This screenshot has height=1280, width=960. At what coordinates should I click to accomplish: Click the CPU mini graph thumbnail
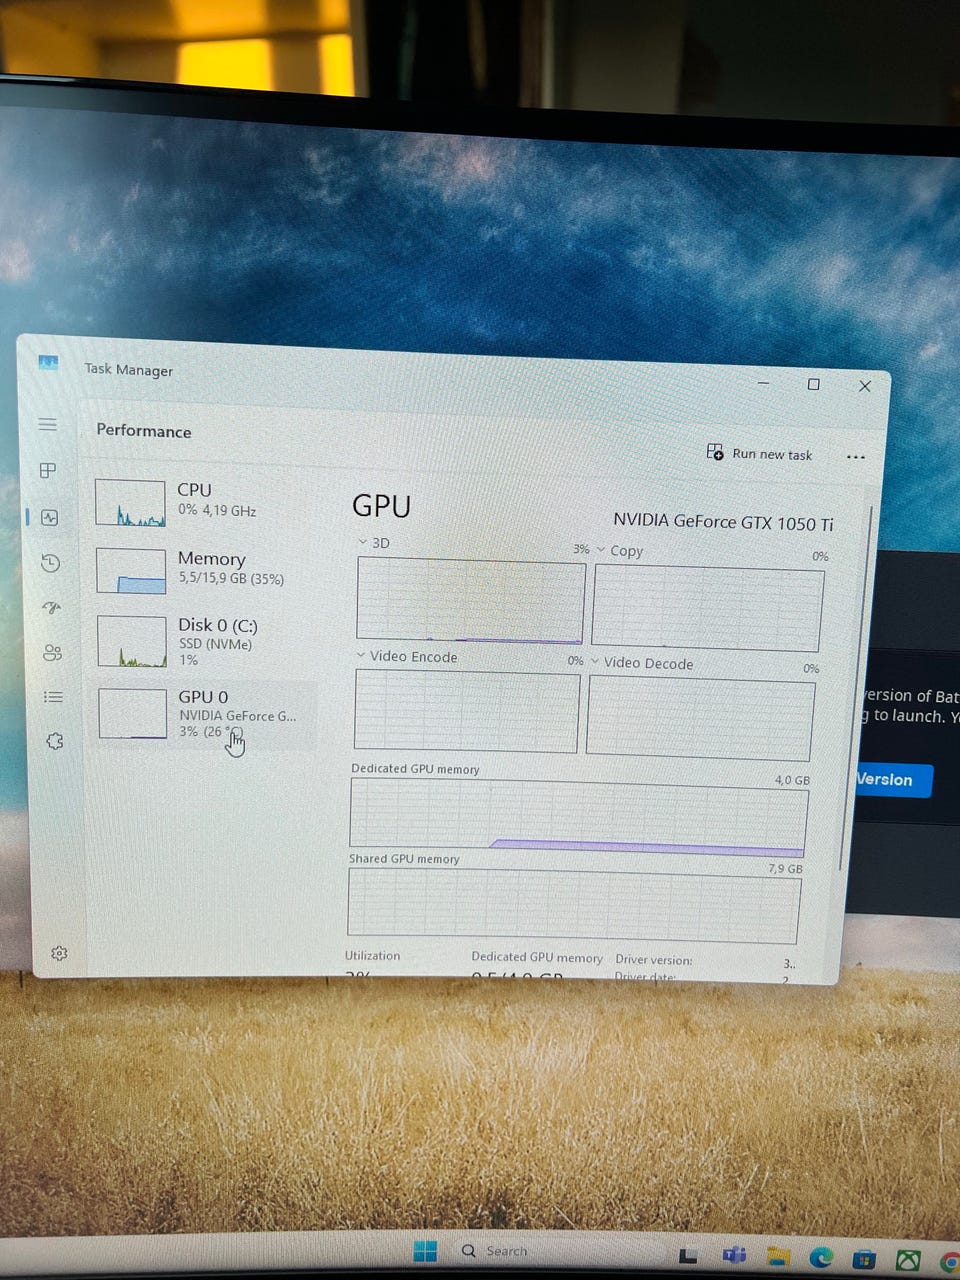point(130,503)
